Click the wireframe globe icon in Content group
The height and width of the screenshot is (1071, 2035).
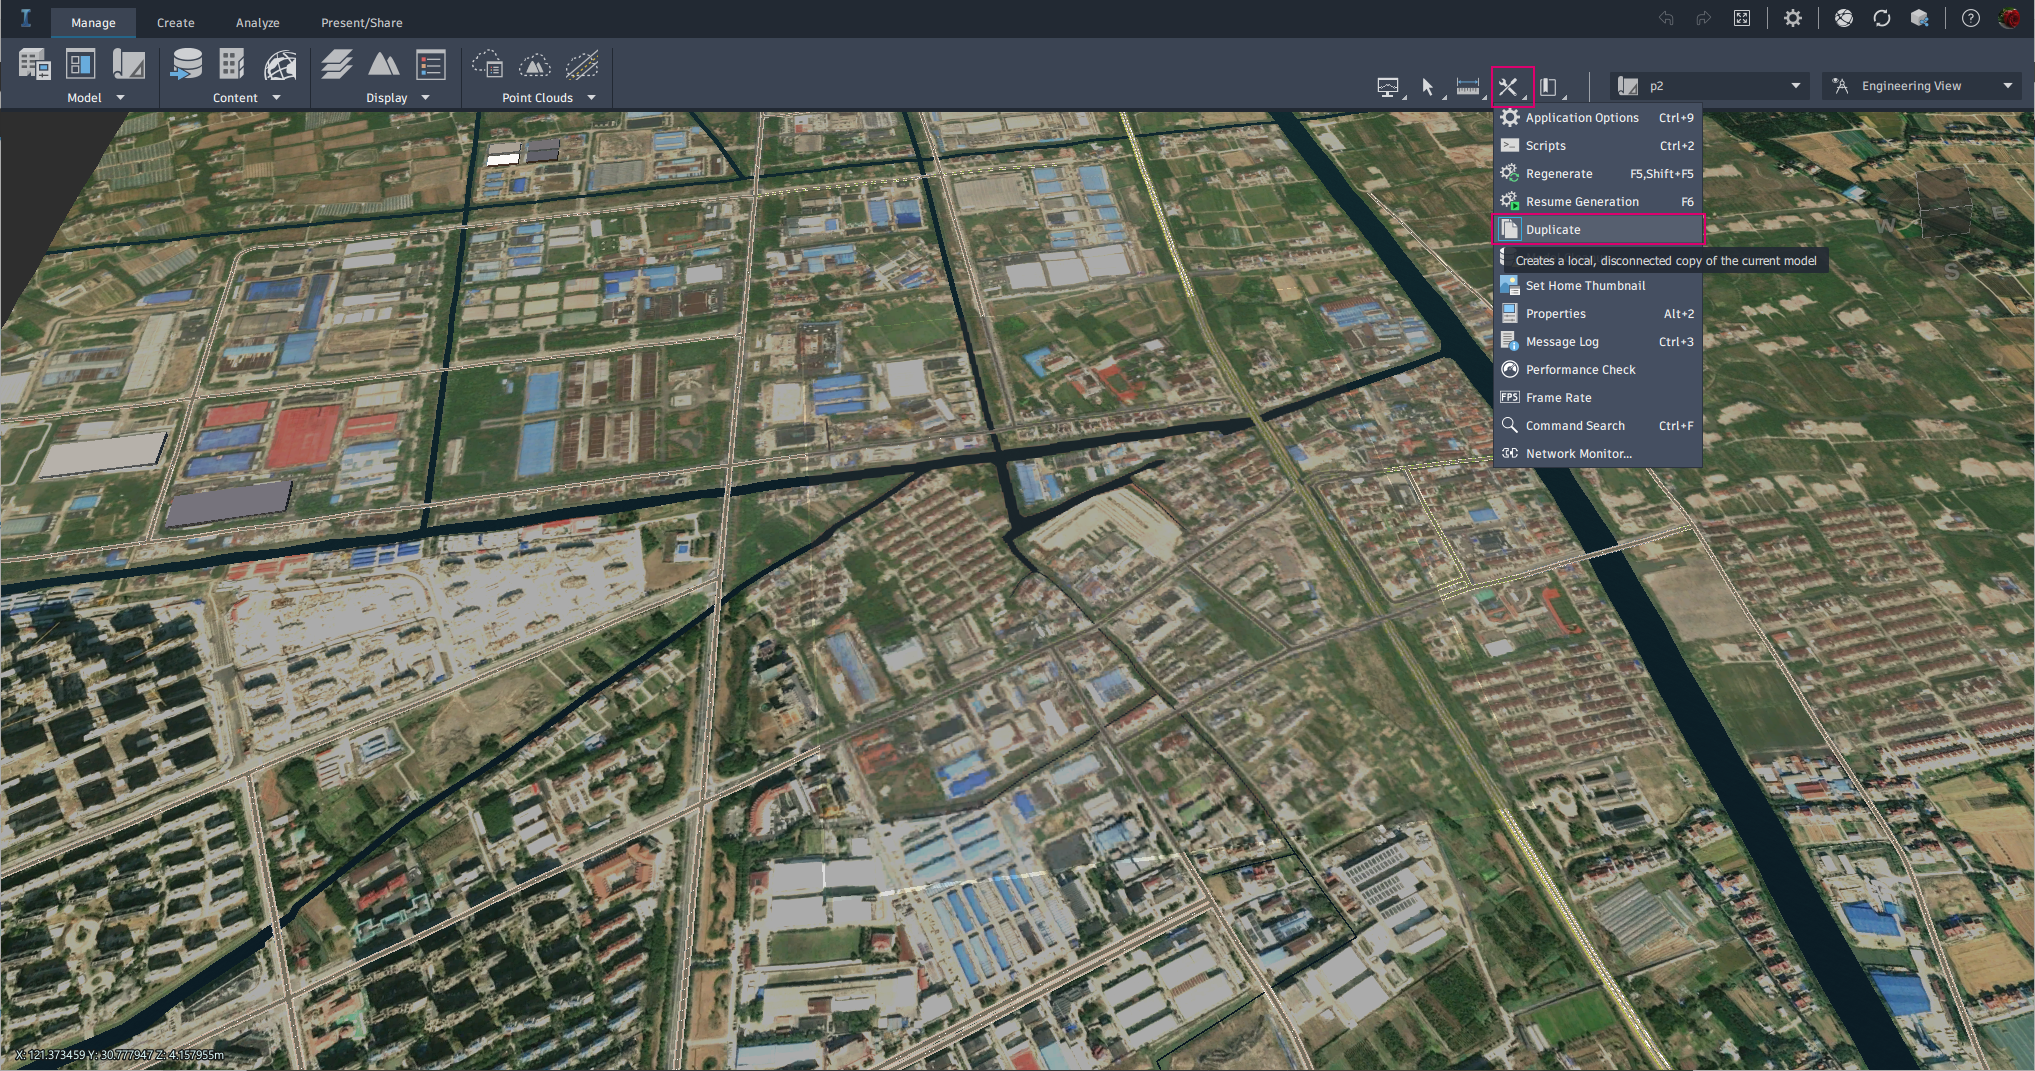click(280, 65)
